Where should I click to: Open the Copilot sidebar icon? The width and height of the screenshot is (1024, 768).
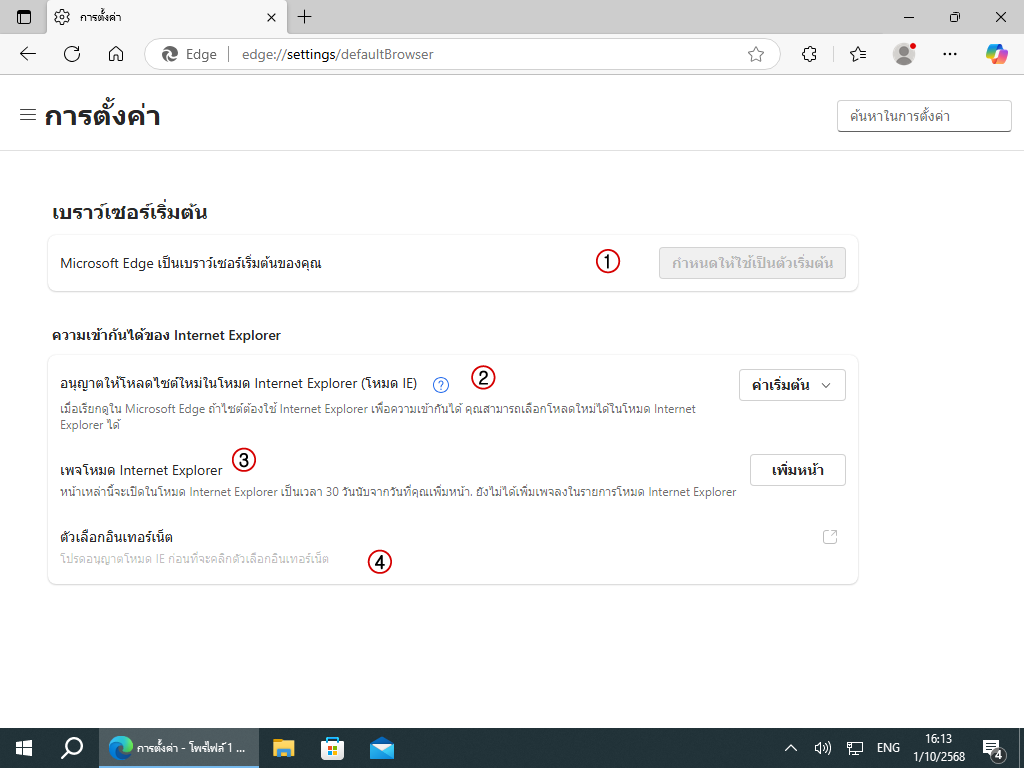click(x=996, y=54)
